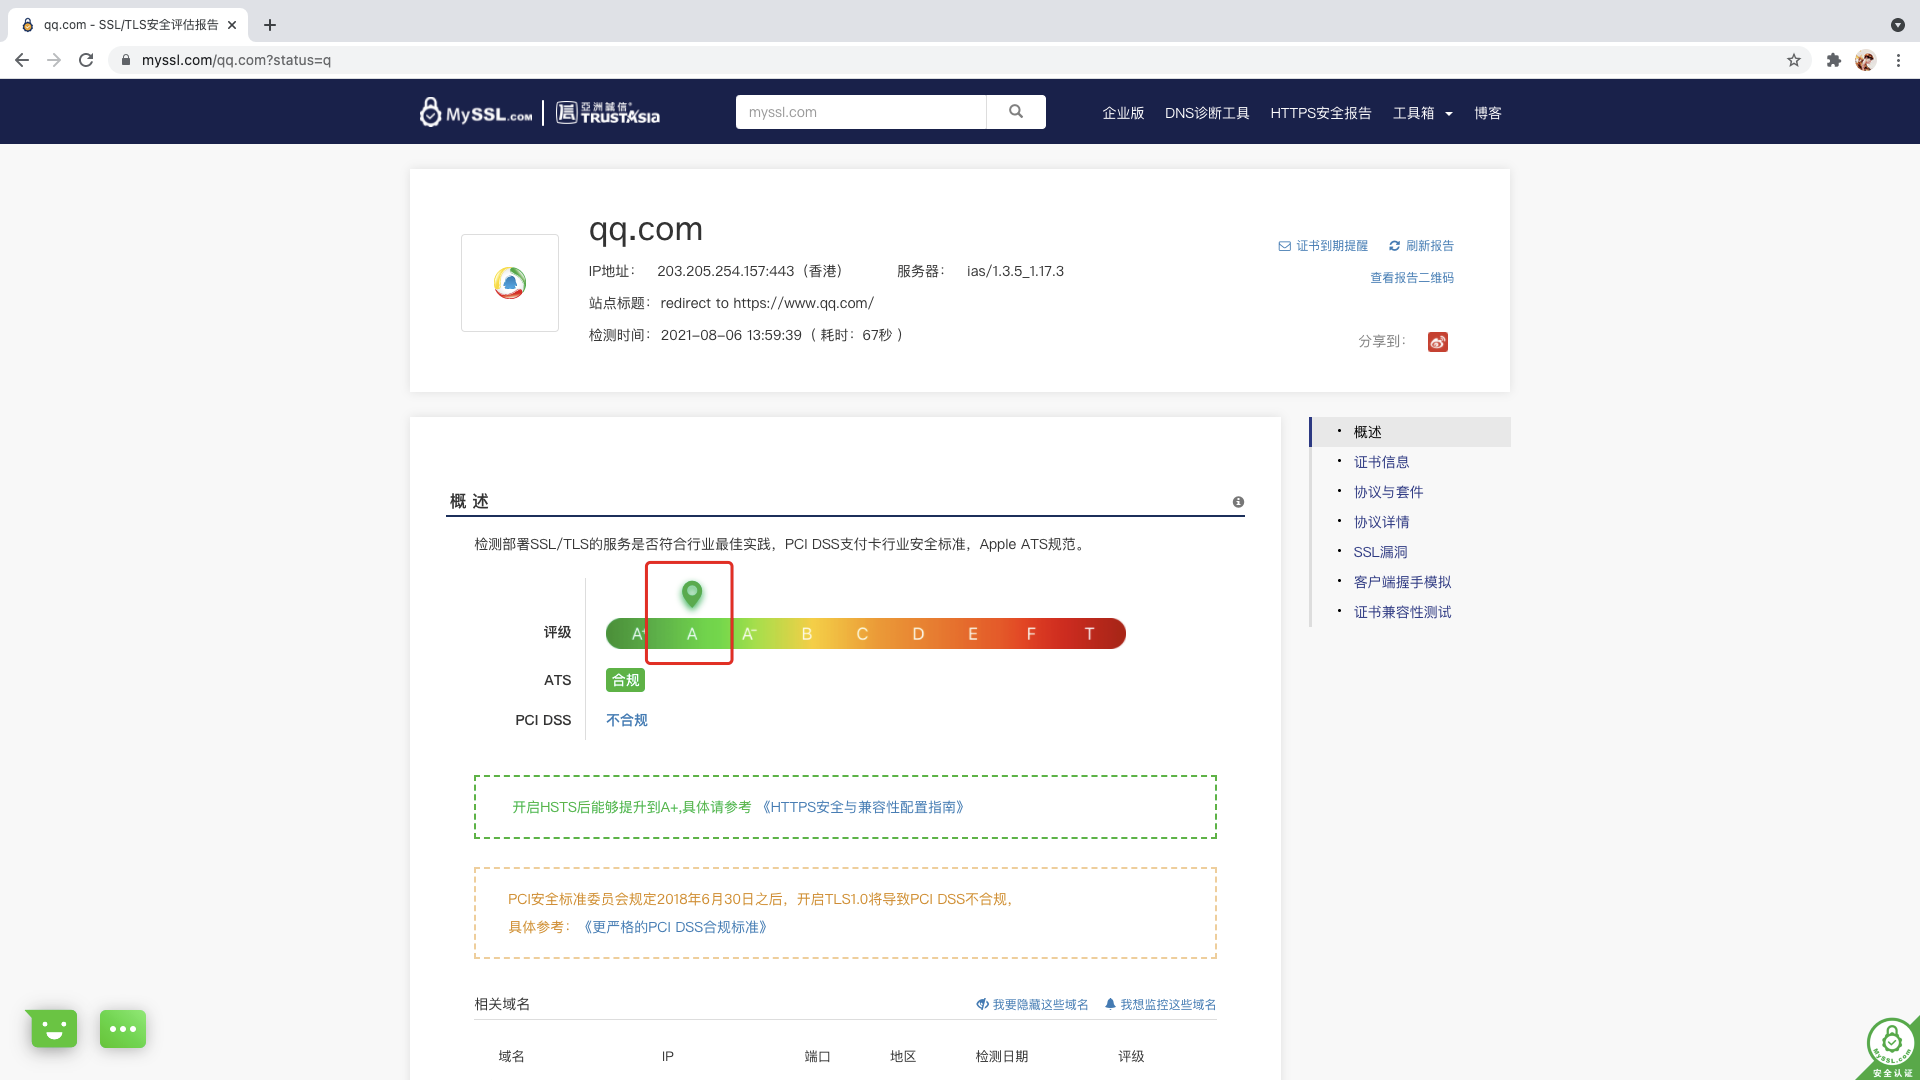This screenshot has width=1920, height=1080.
Task: Click the search magnifier button
Action: click(x=1015, y=112)
